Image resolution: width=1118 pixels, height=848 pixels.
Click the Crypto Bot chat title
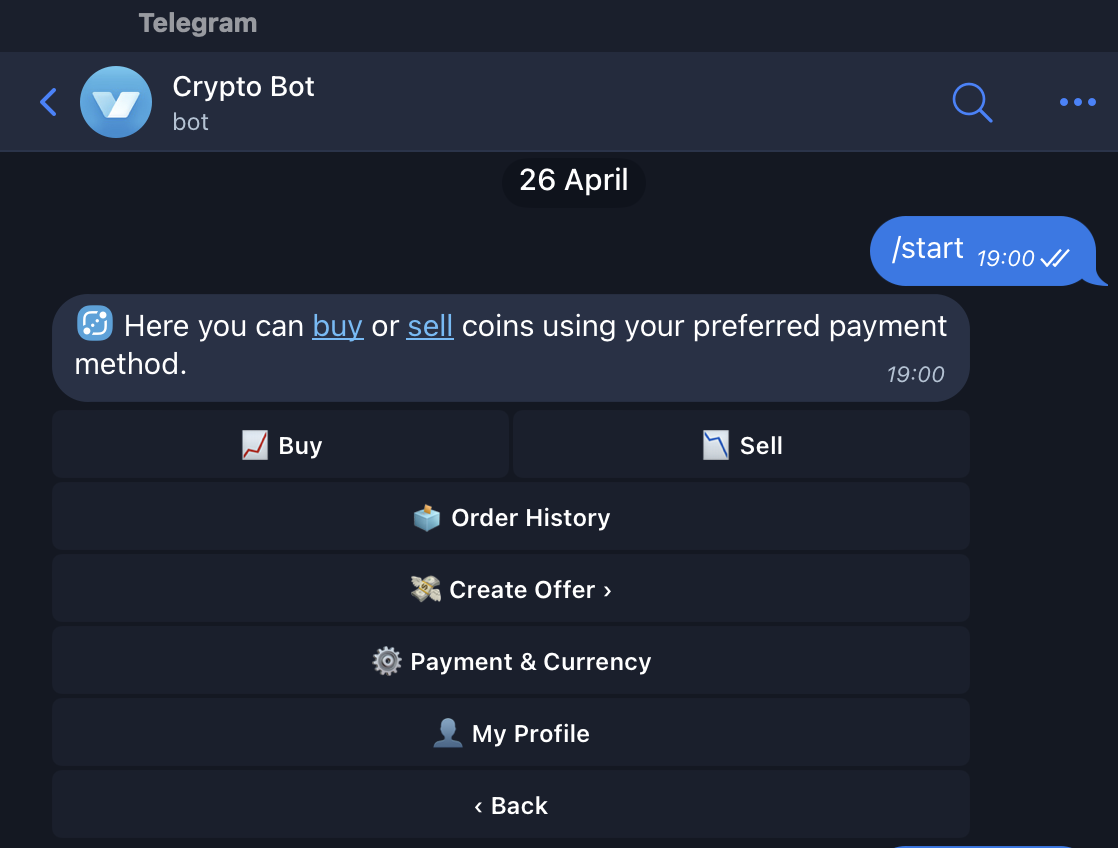(x=243, y=87)
